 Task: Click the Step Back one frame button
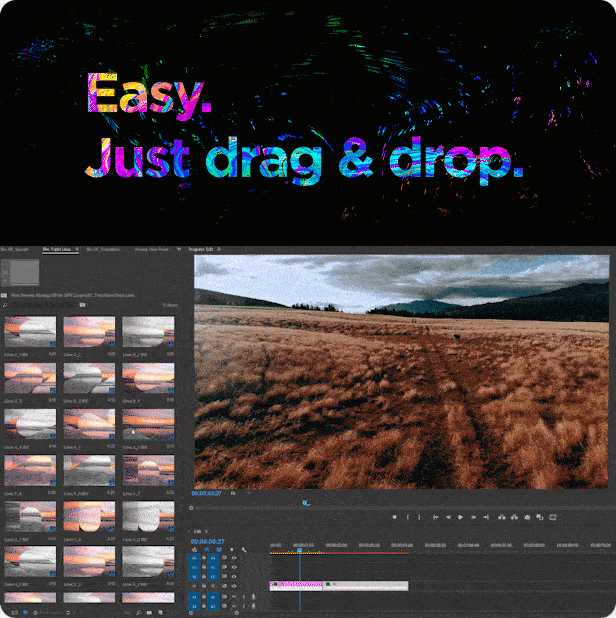point(447,517)
